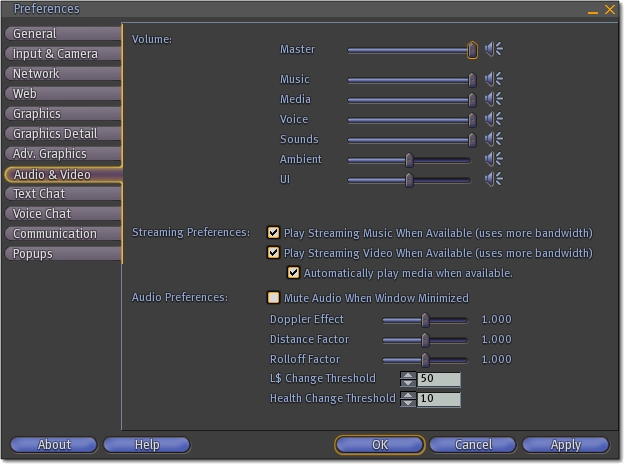624x464 pixels.
Task: Mute the Master volume speaker icon
Action: [x=493, y=49]
